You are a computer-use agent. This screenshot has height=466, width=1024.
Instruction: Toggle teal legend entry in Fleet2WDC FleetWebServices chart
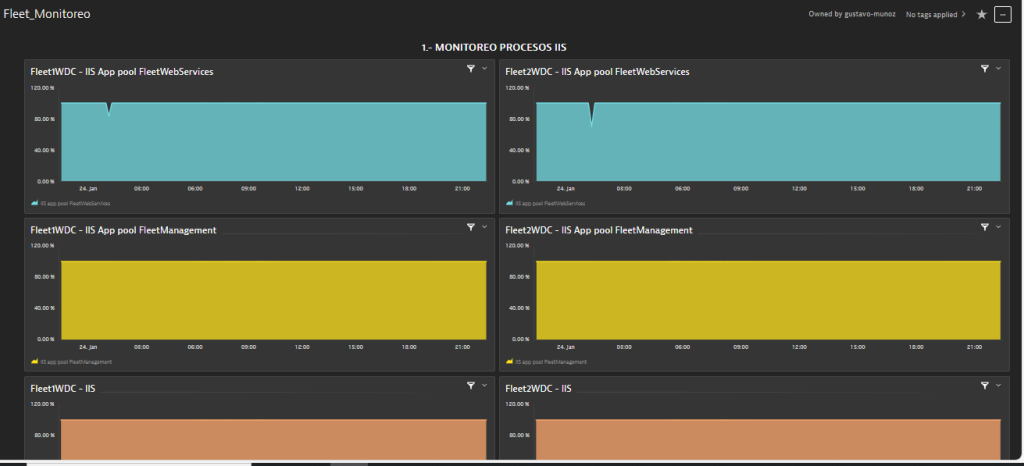[x=546, y=204]
